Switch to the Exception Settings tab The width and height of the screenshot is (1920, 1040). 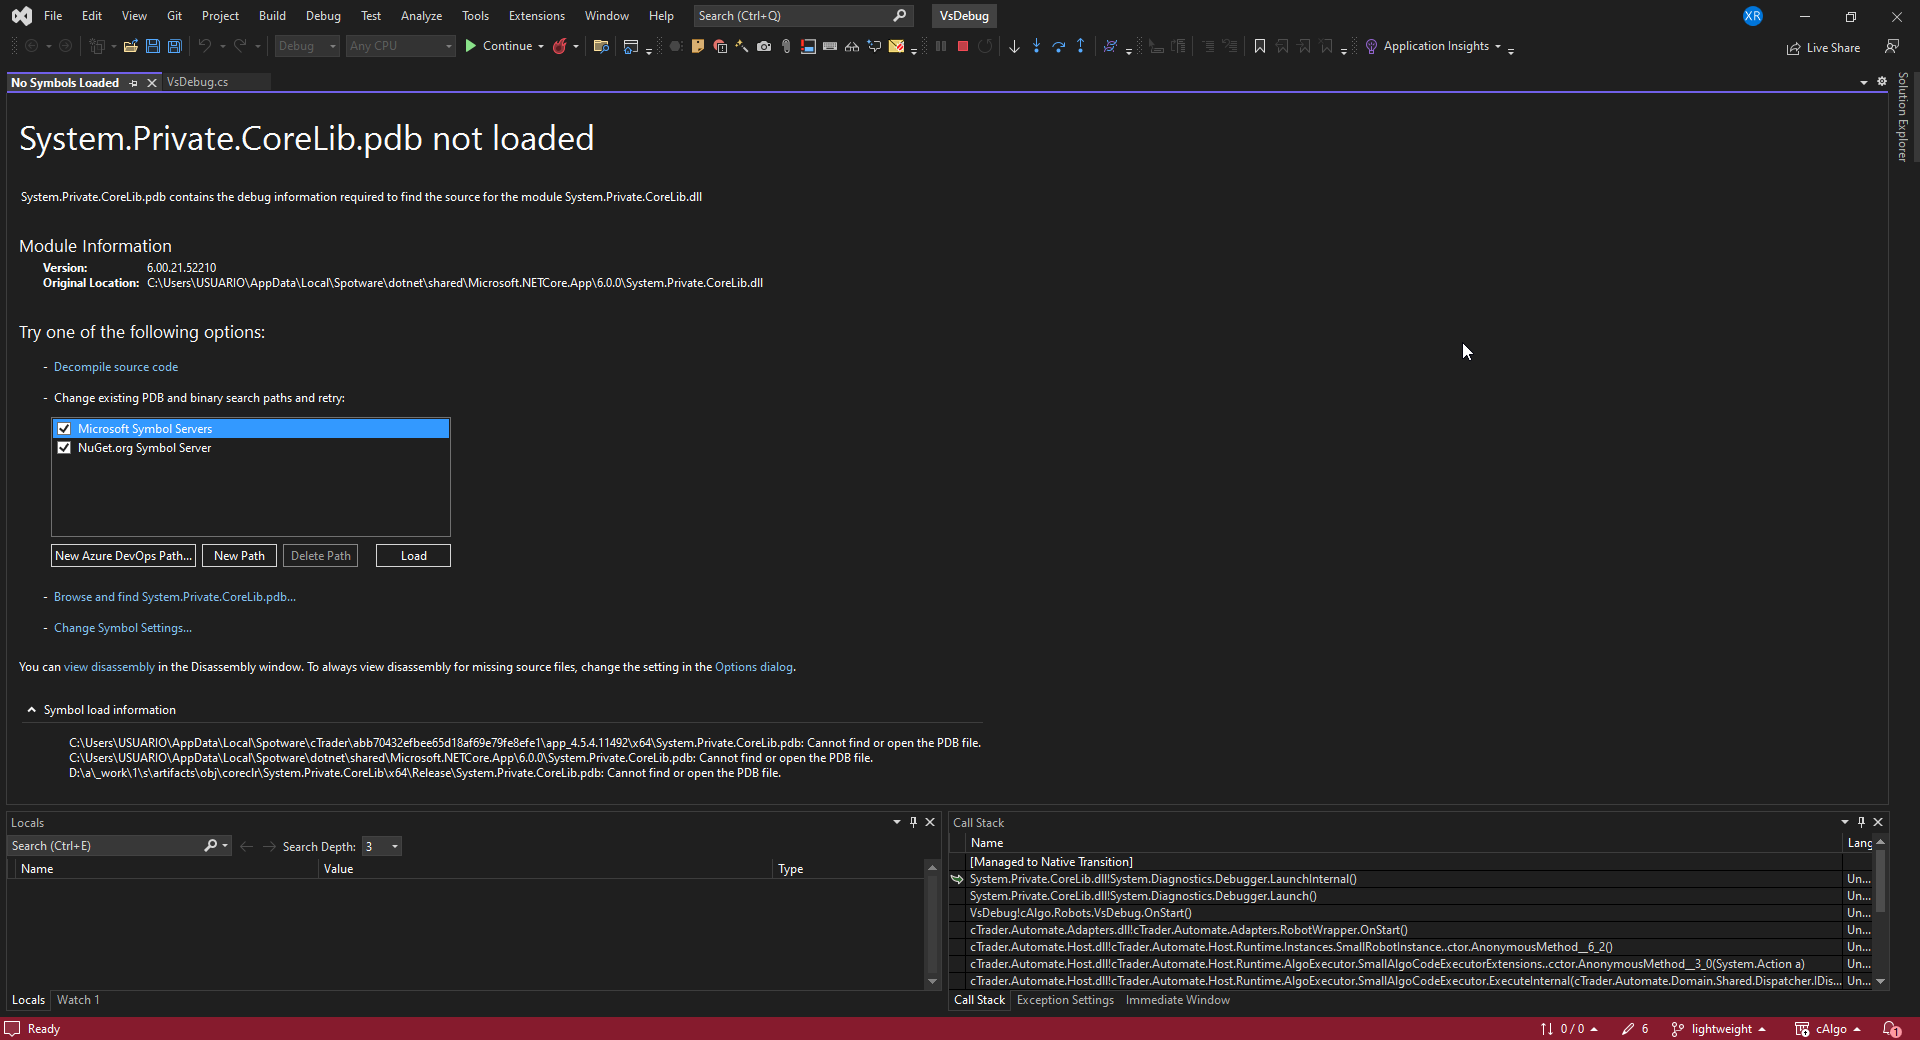pyautogui.click(x=1065, y=1000)
